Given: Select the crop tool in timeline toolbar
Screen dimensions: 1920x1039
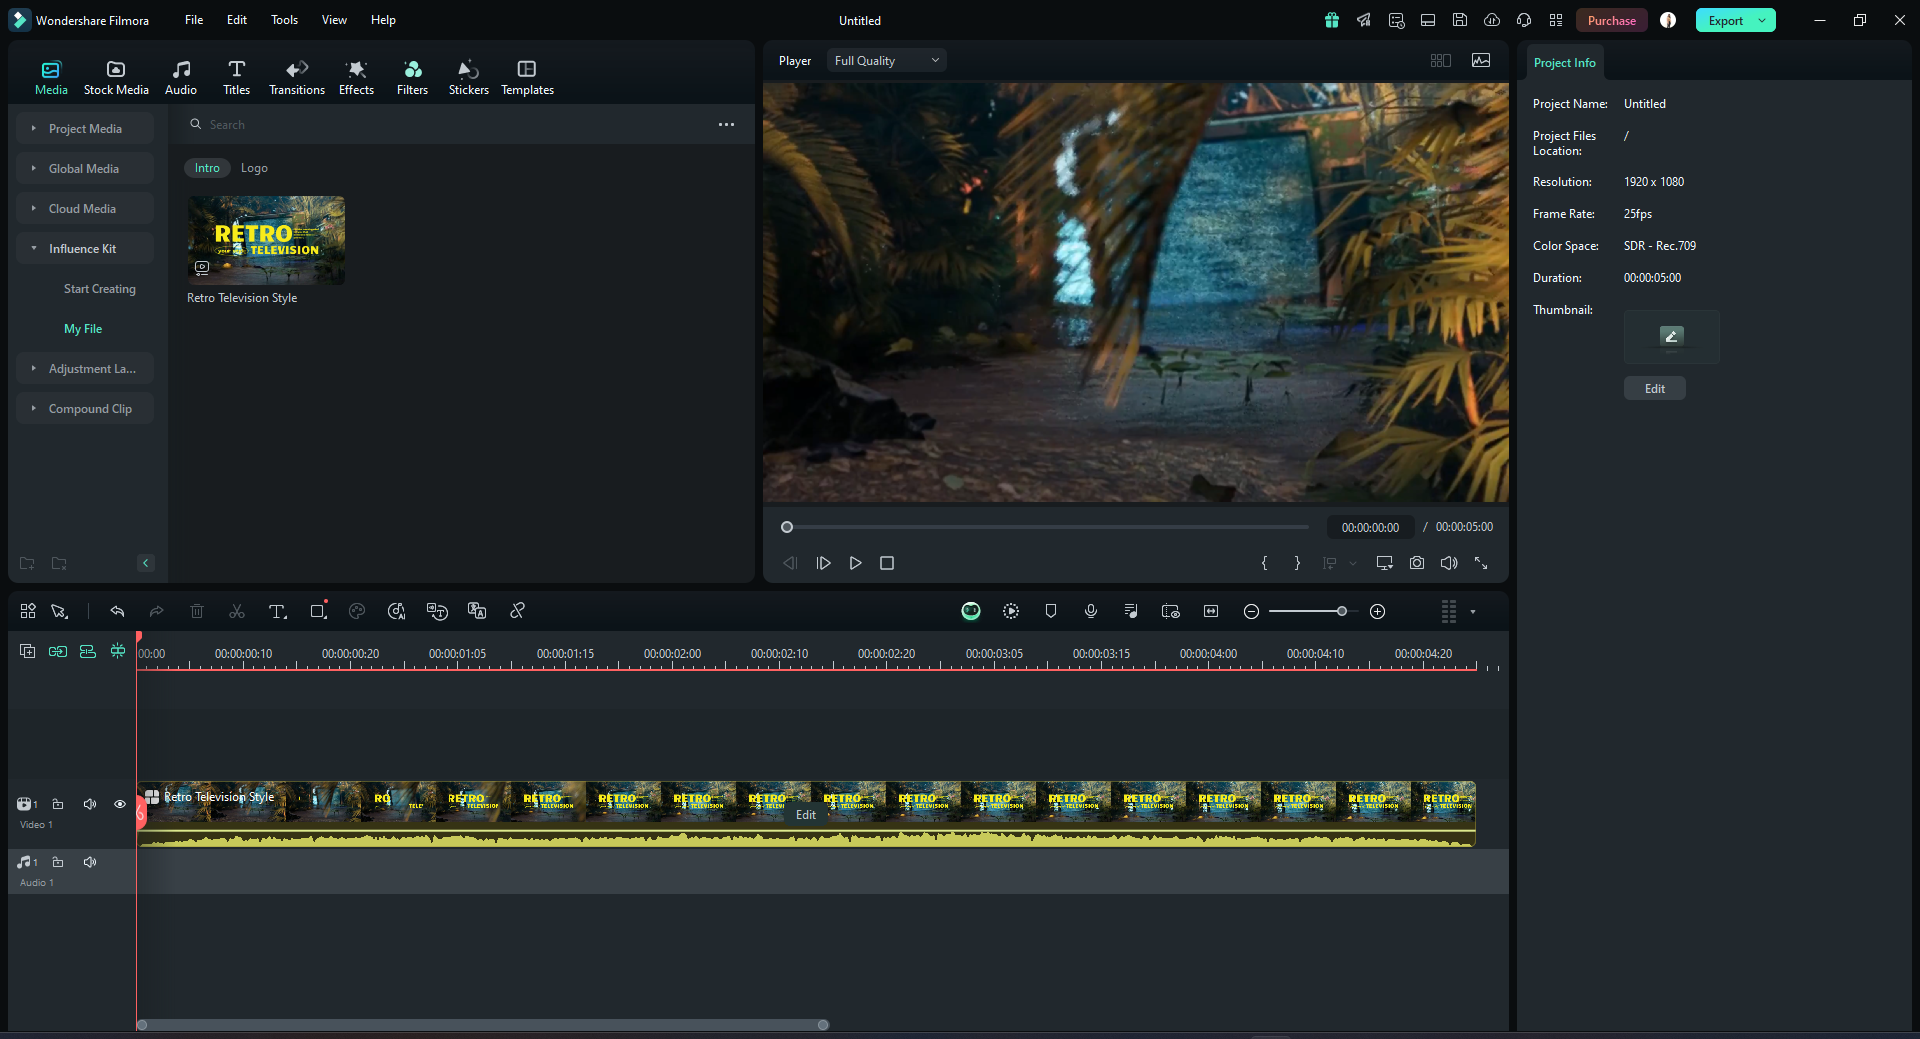Looking at the screenshot, I should [318, 611].
